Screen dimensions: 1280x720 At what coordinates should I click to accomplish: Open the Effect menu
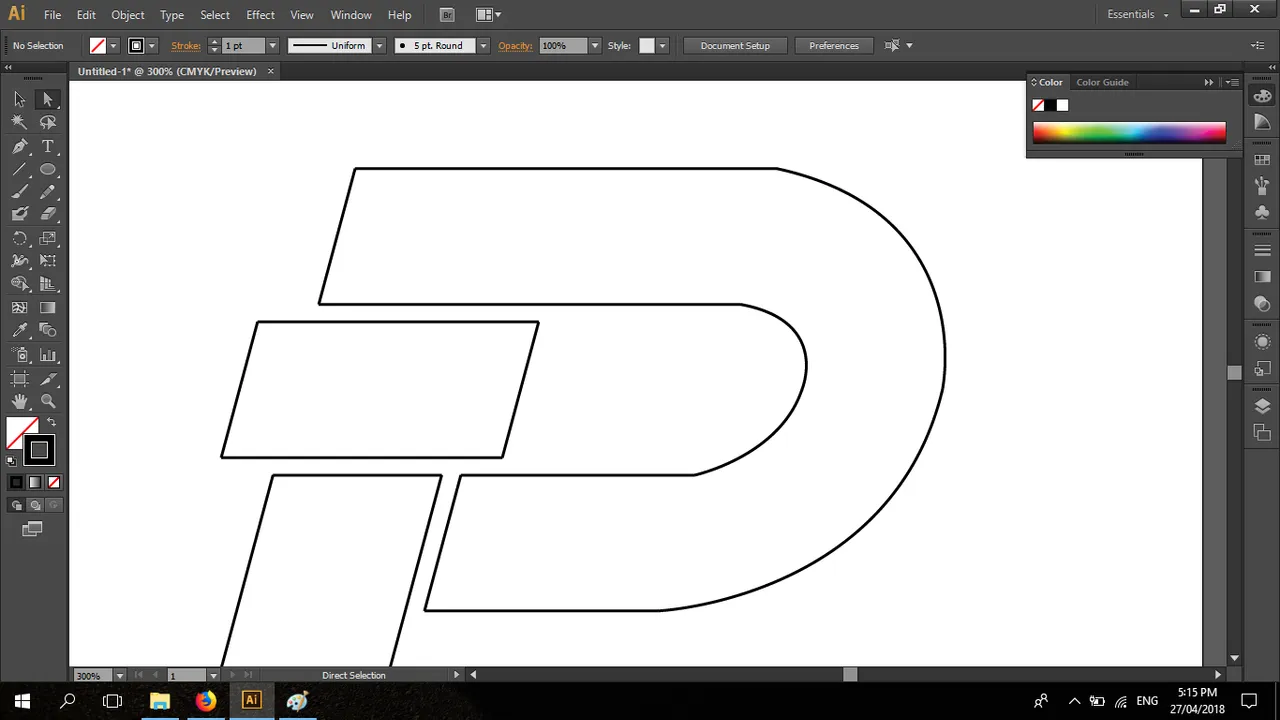[260, 15]
